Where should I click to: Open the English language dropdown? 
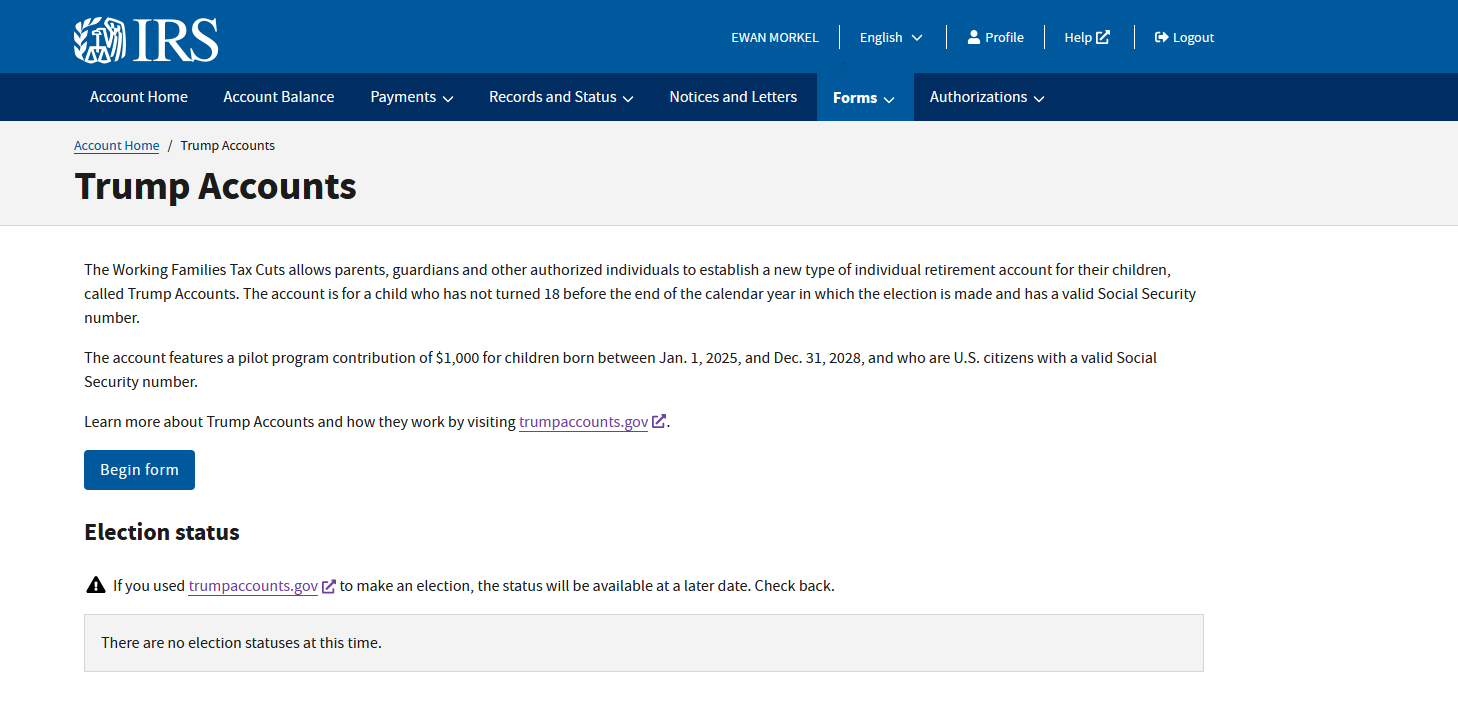click(x=891, y=37)
